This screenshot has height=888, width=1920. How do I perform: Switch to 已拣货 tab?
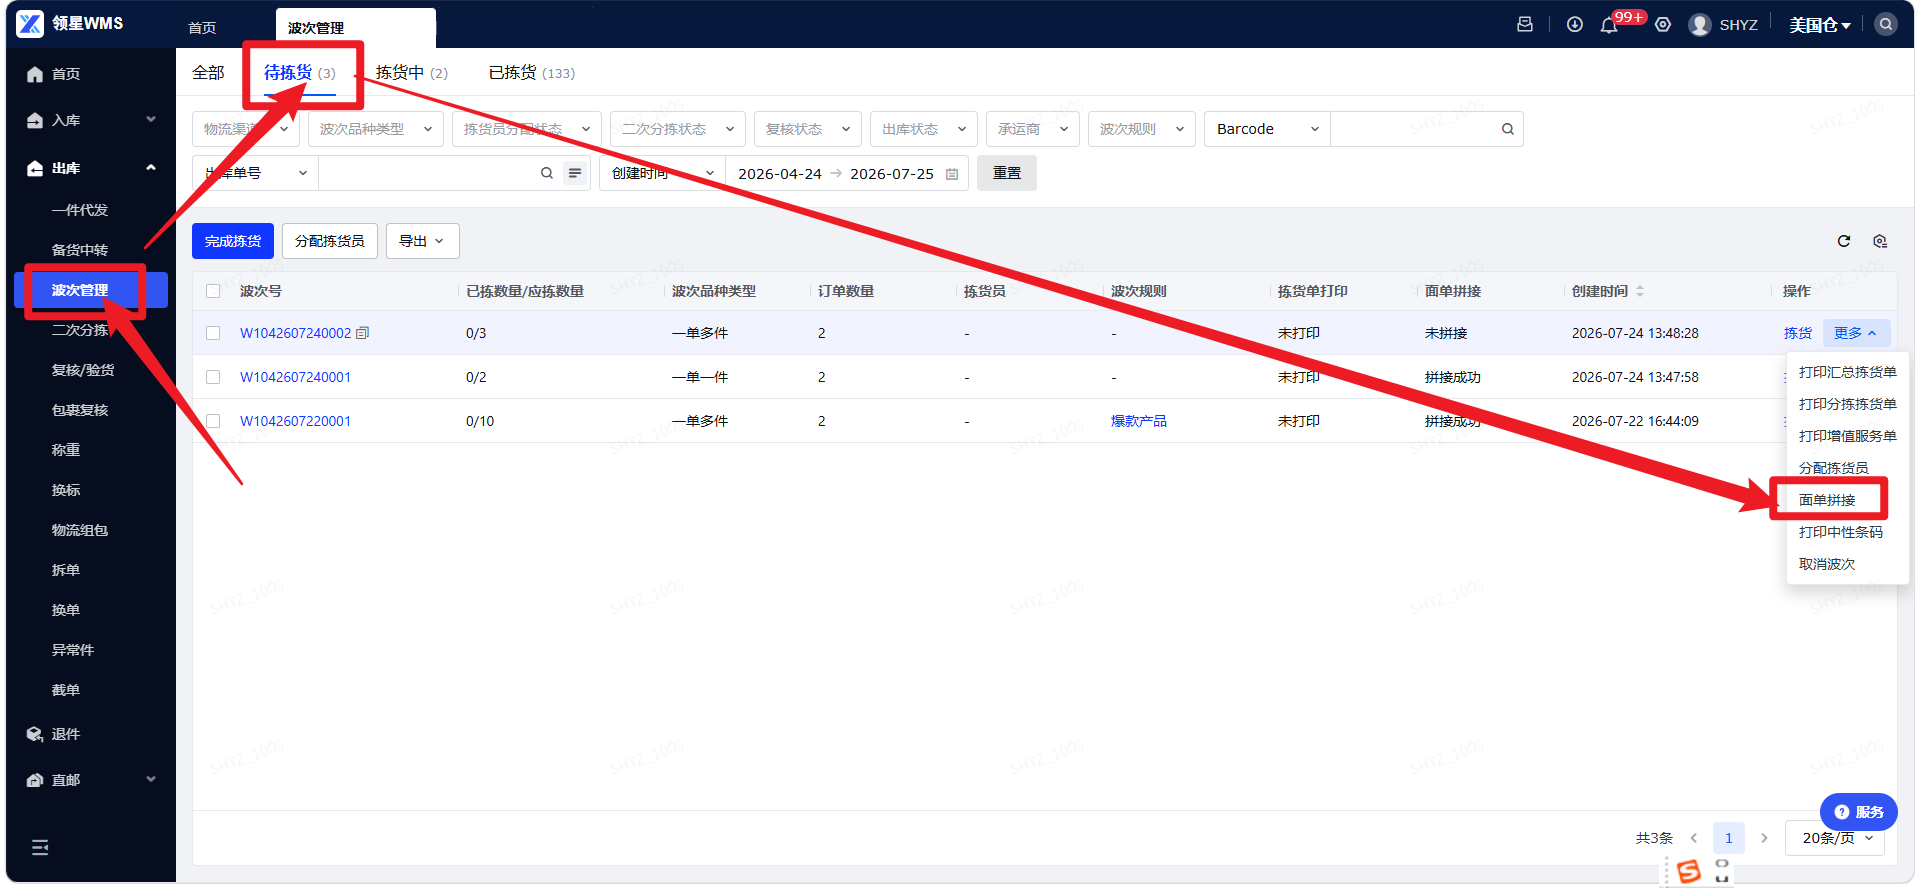532,73
